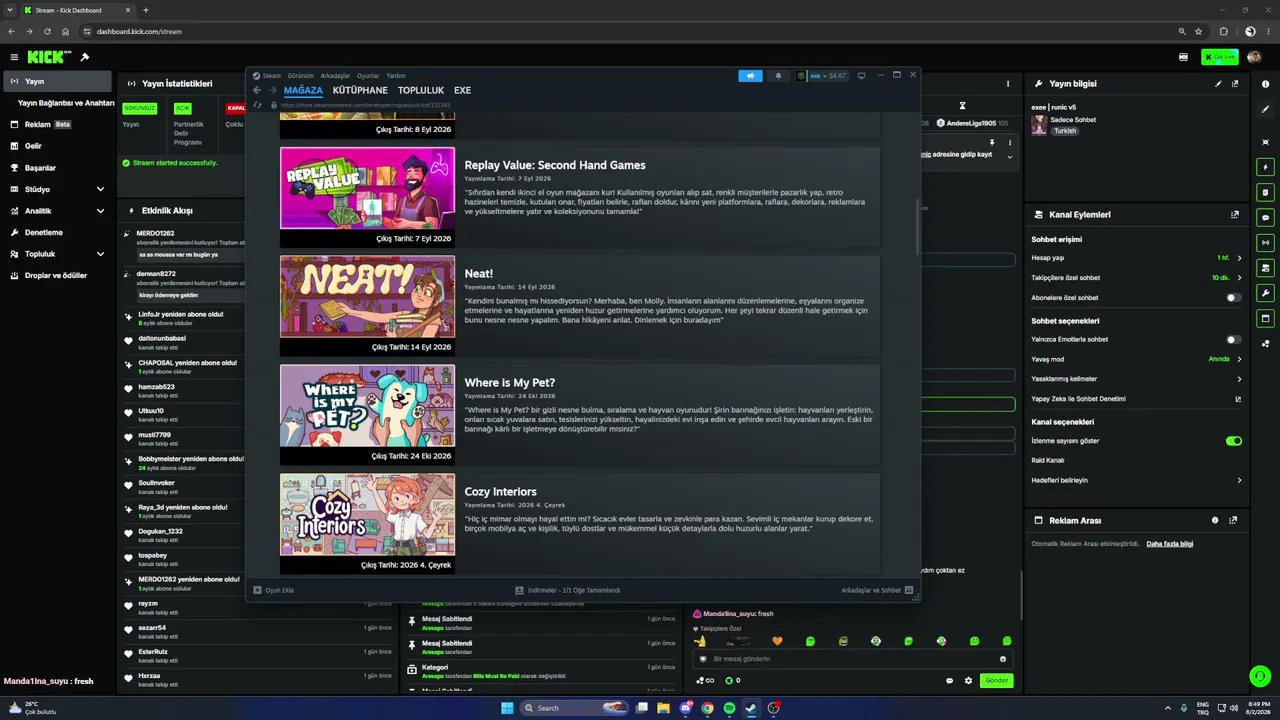The width and height of the screenshot is (1280, 720).
Task: Open the Daha fazla bilgi link
Action: [1170, 544]
